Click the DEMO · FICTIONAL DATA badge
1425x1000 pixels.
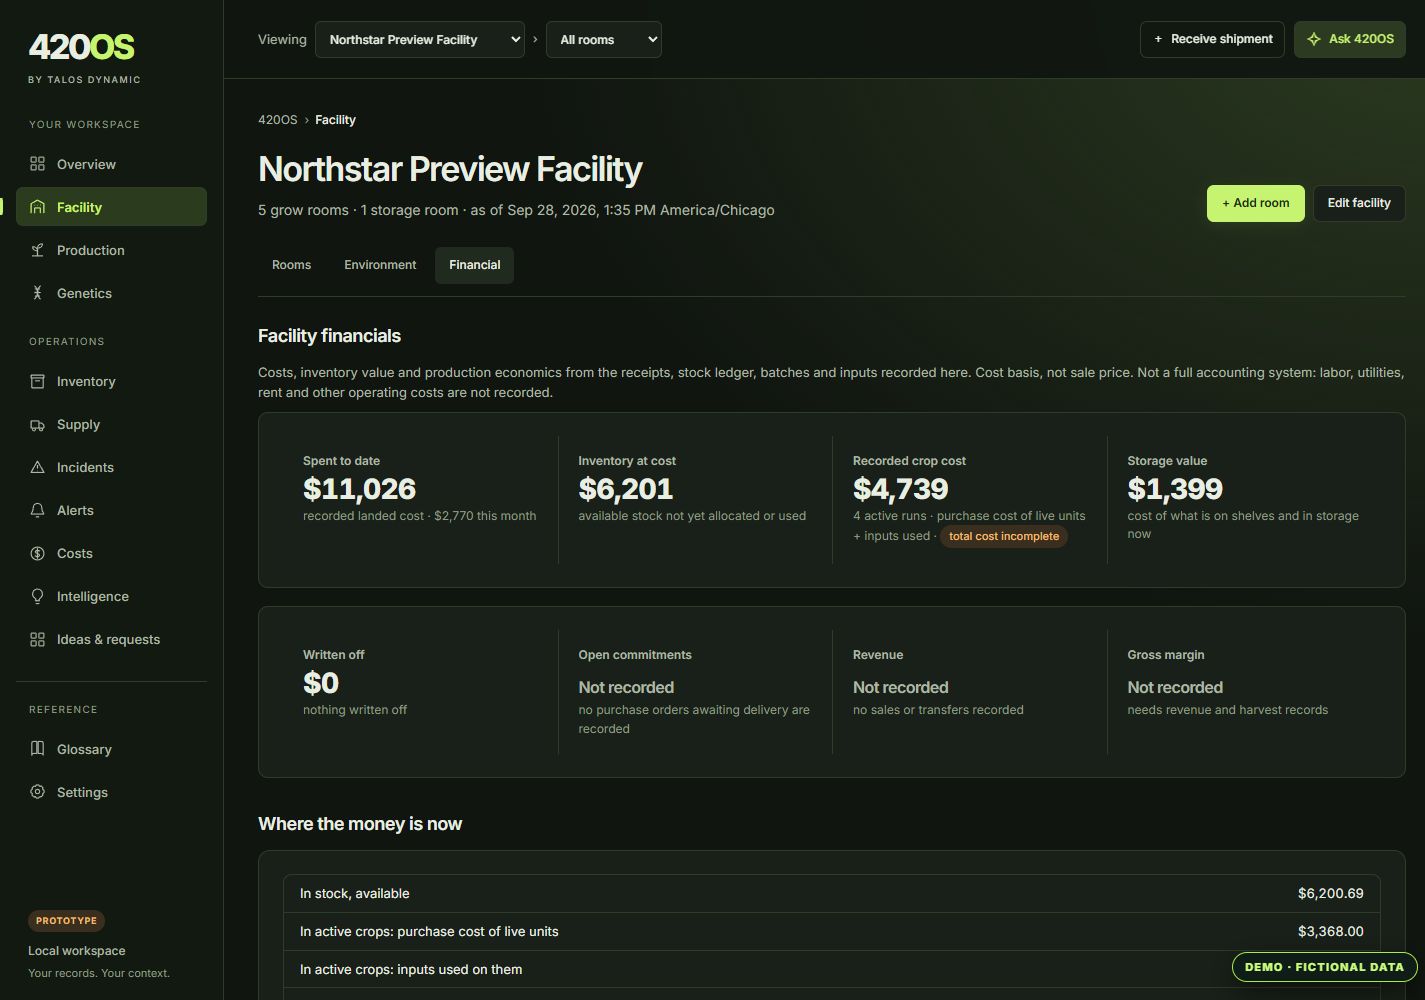point(1324,967)
